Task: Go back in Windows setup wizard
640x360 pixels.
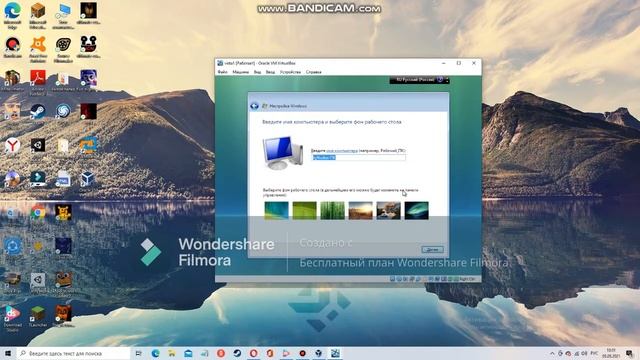Action: pyautogui.click(x=254, y=106)
